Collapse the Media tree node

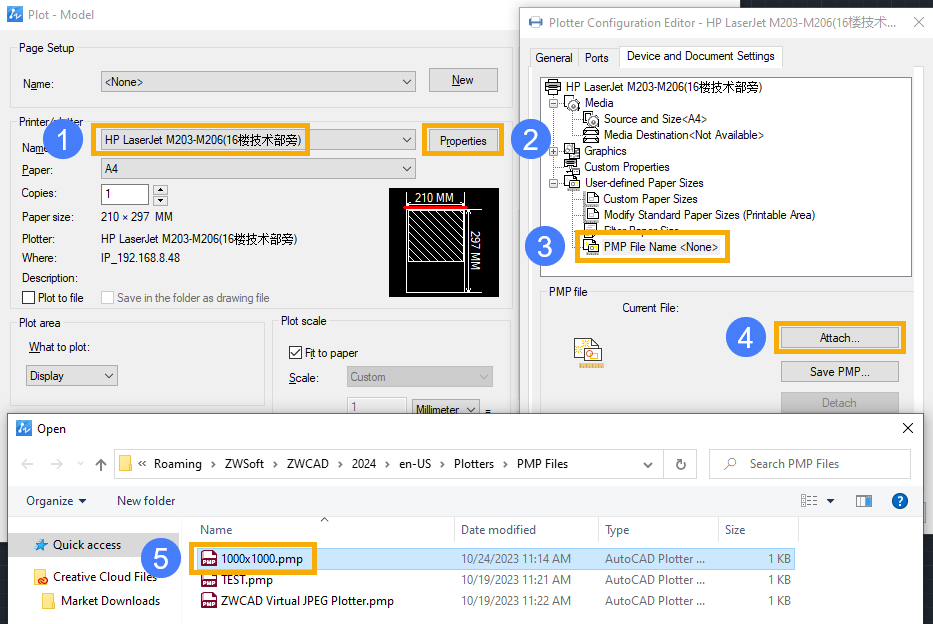pos(553,103)
